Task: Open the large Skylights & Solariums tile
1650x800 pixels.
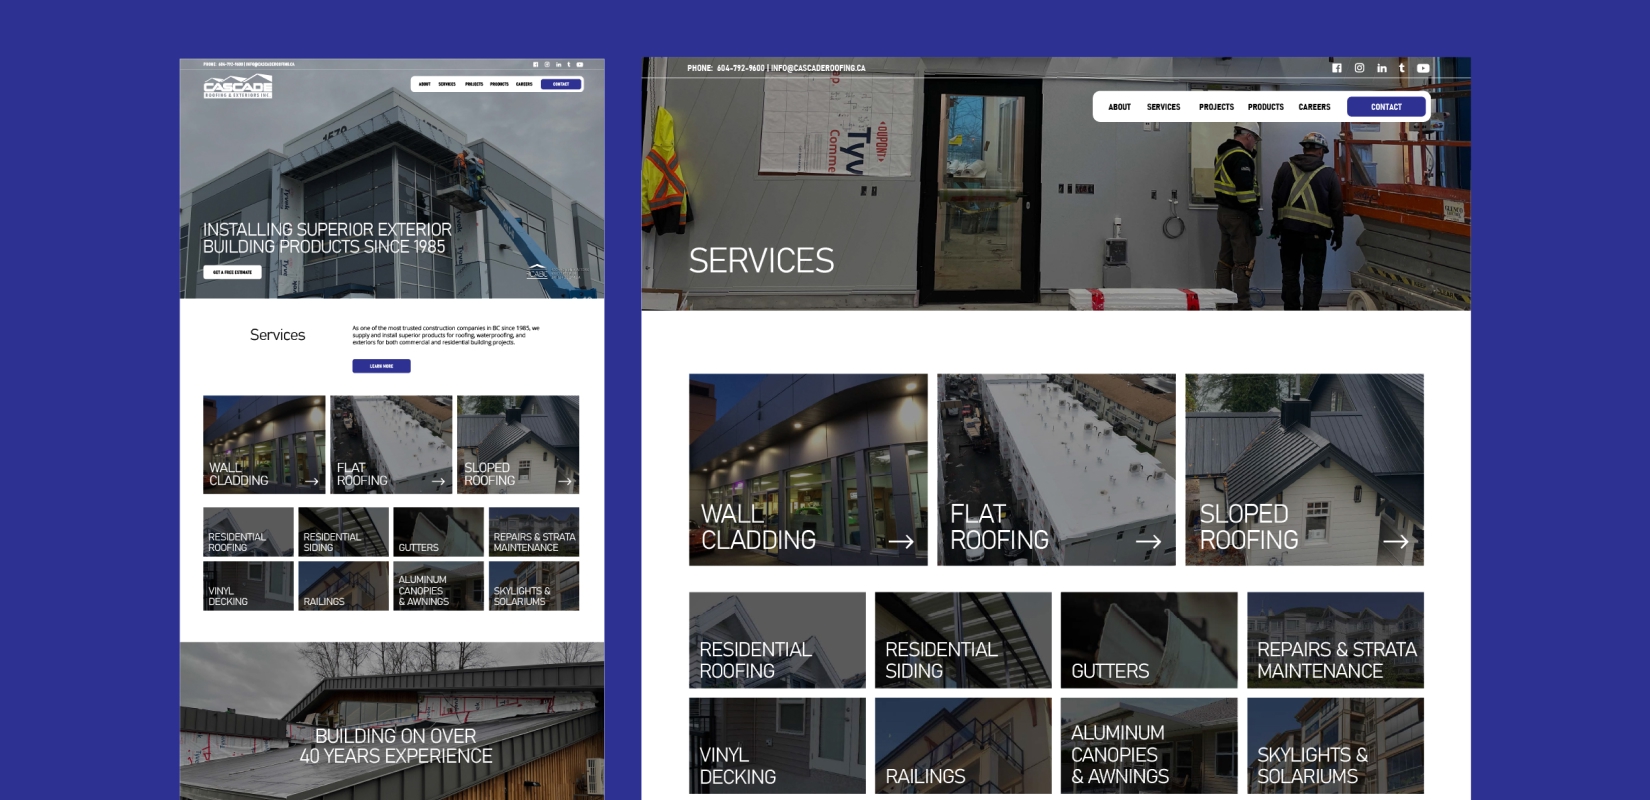Action: (x=1335, y=746)
